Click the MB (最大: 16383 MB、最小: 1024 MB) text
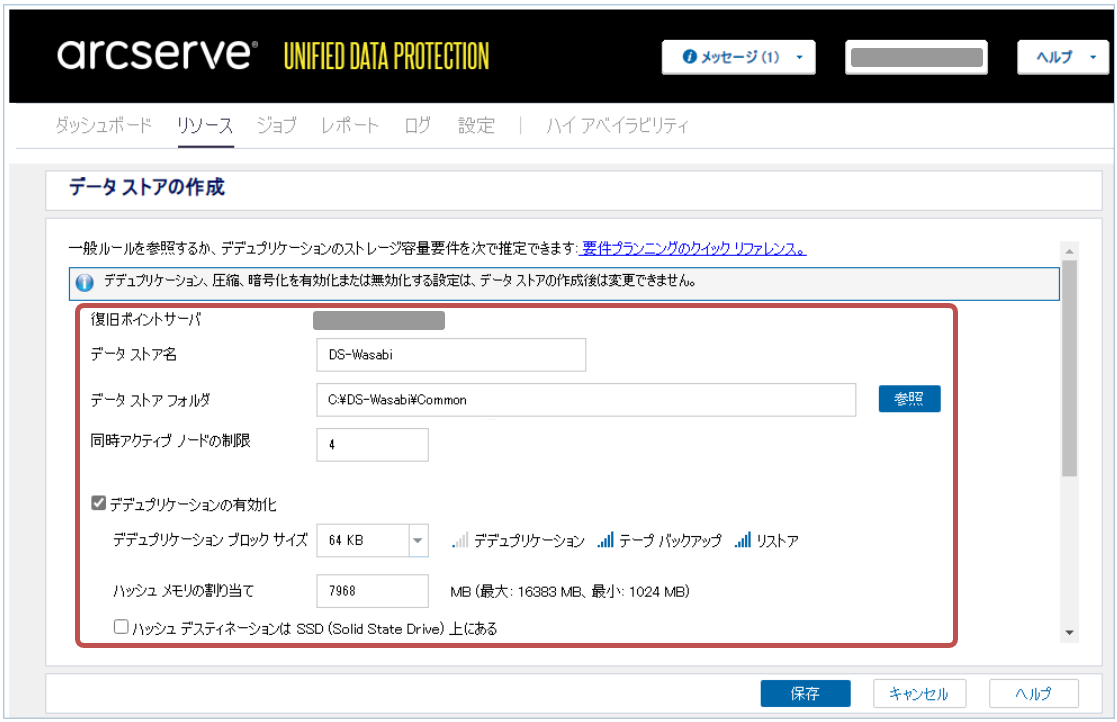This screenshot has height=722, width=1117. [x=570, y=592]
